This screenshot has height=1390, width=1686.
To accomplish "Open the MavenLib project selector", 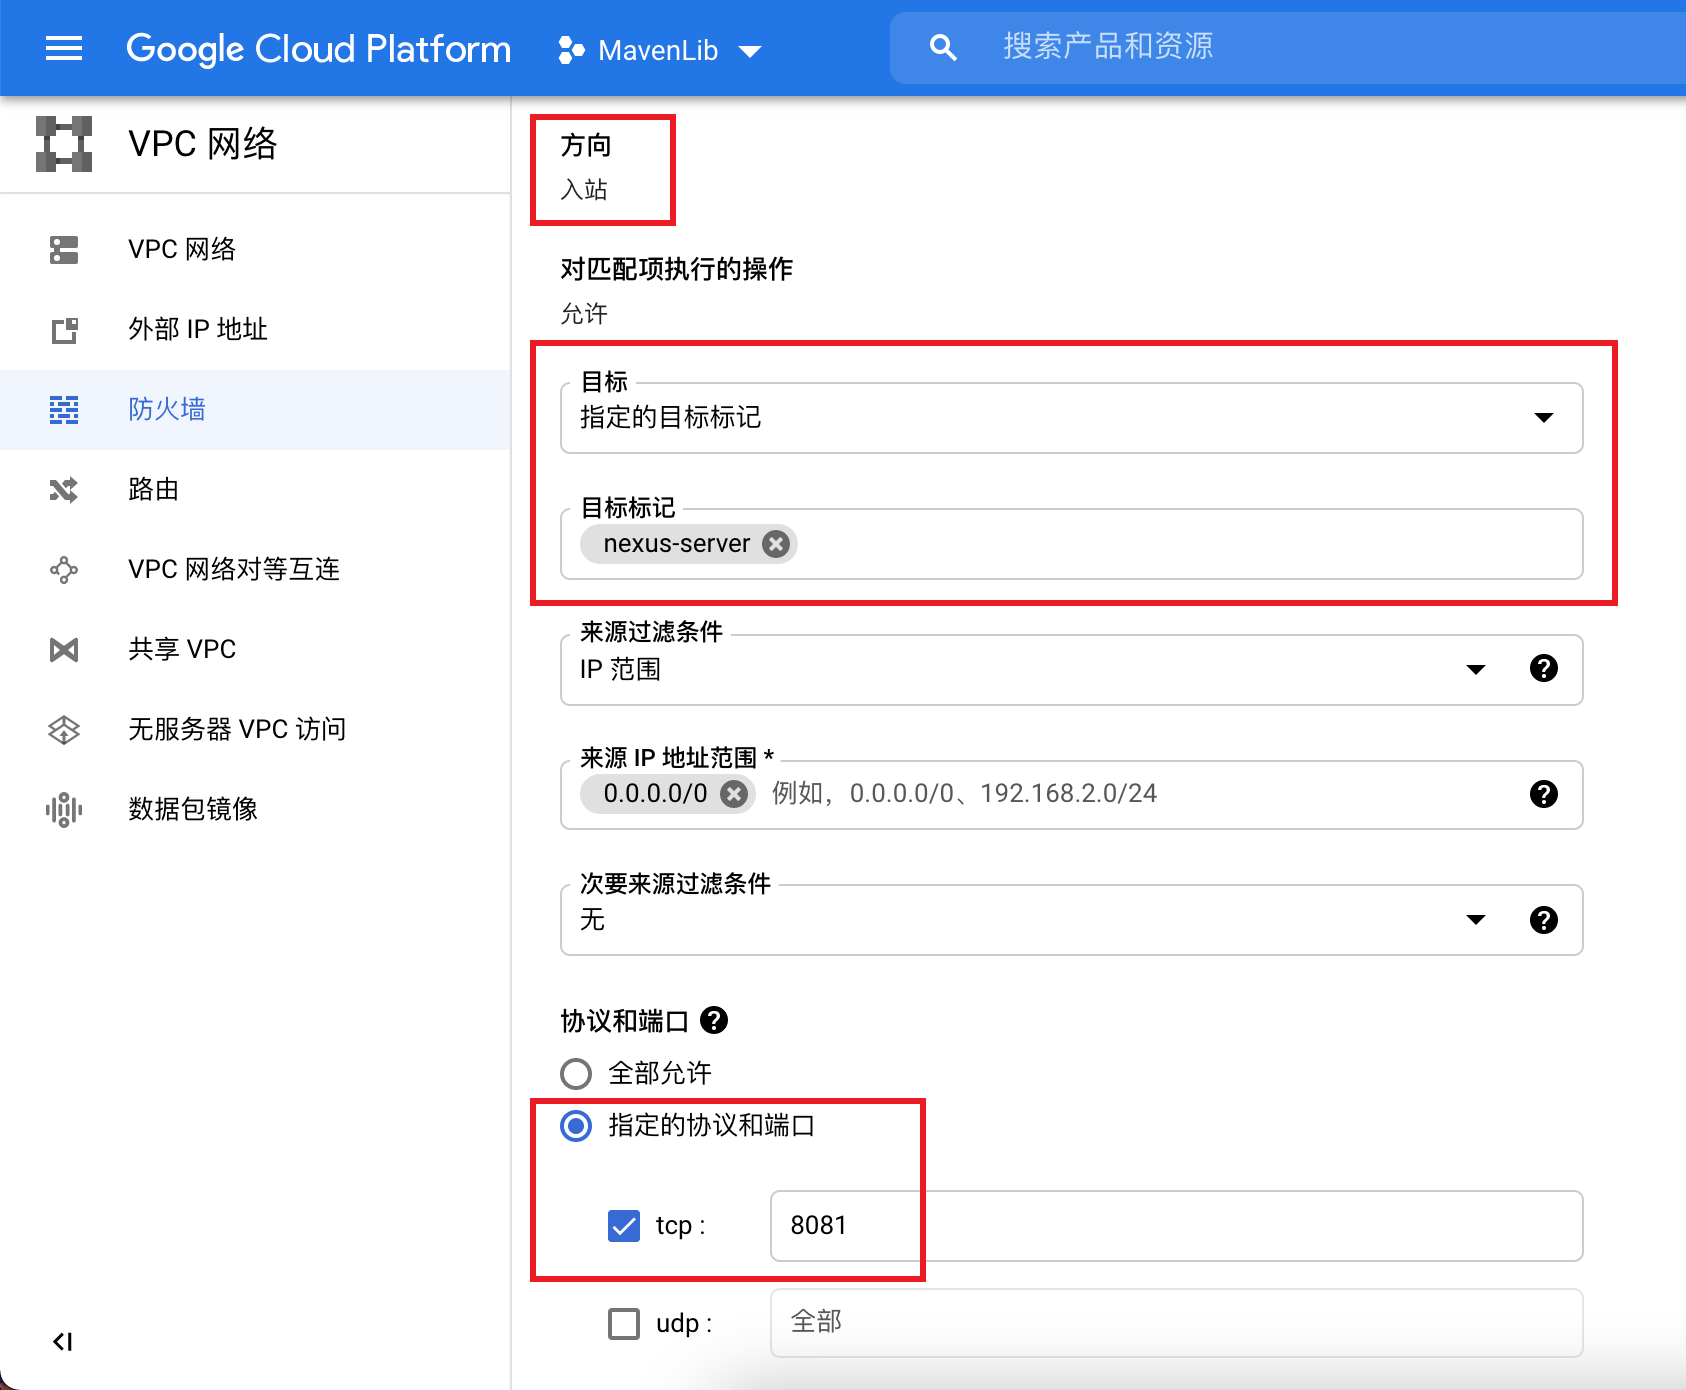I will click(x=660, y=50).
